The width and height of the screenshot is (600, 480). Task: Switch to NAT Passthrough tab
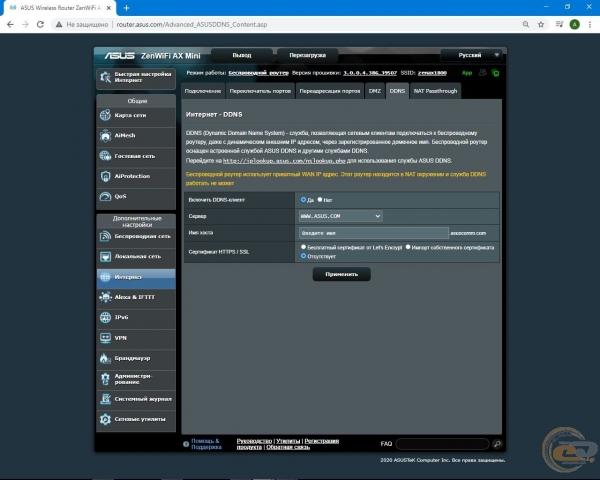435,91
